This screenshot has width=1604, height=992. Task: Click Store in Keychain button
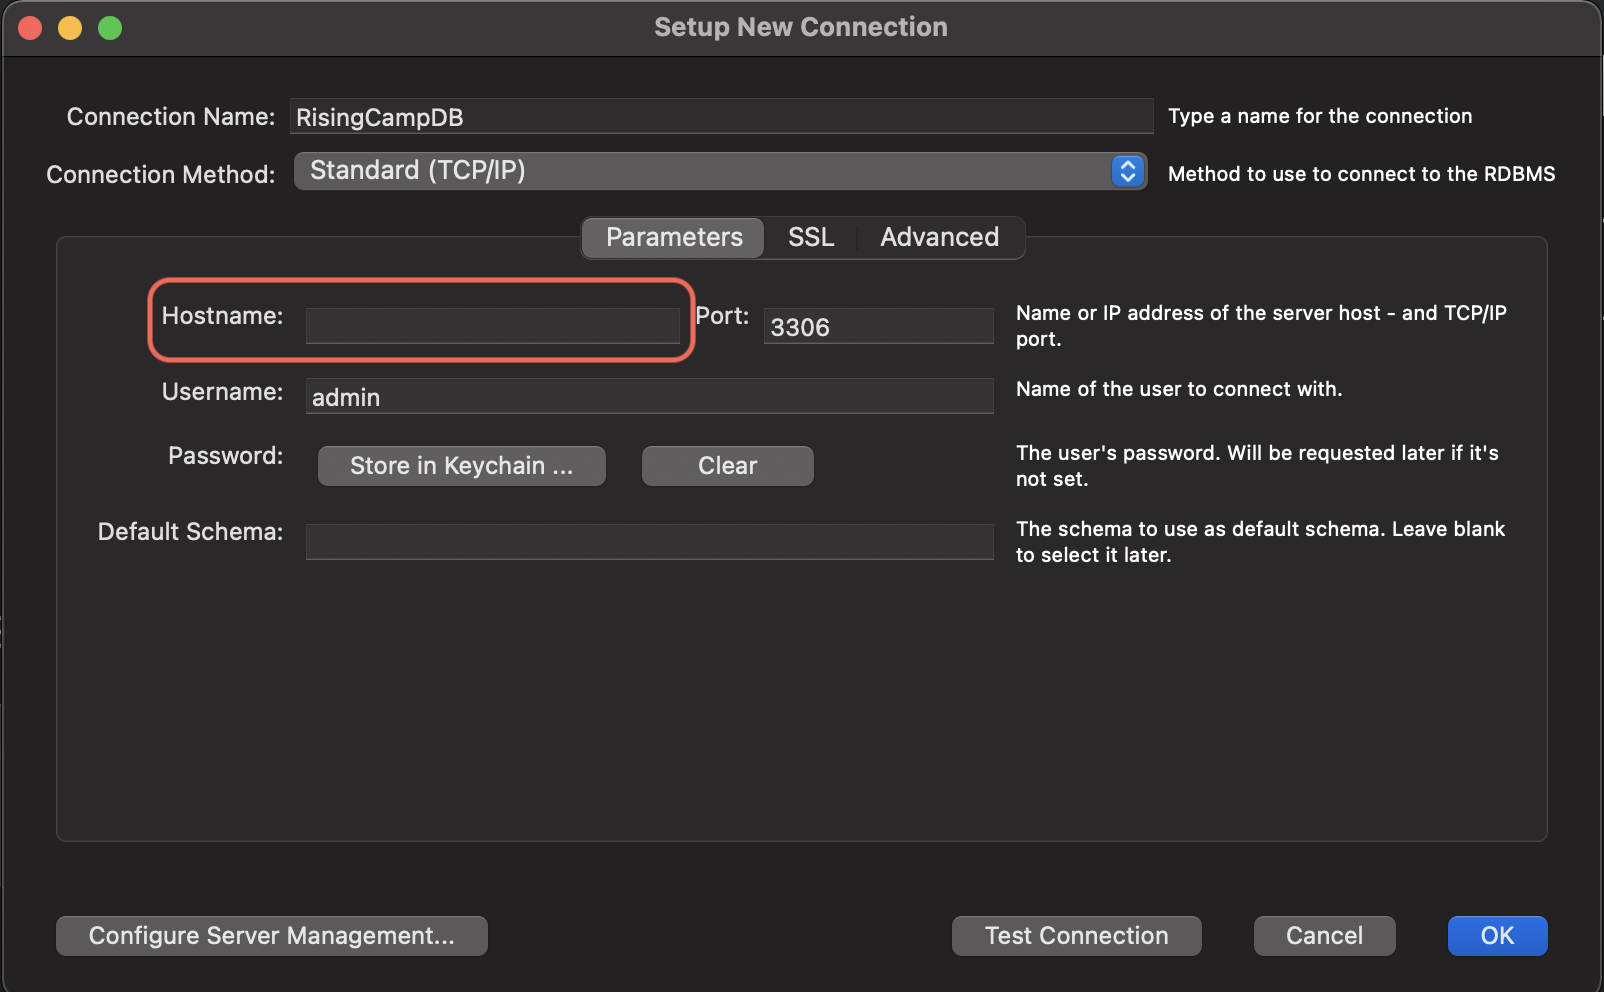(x=462, y=466)
